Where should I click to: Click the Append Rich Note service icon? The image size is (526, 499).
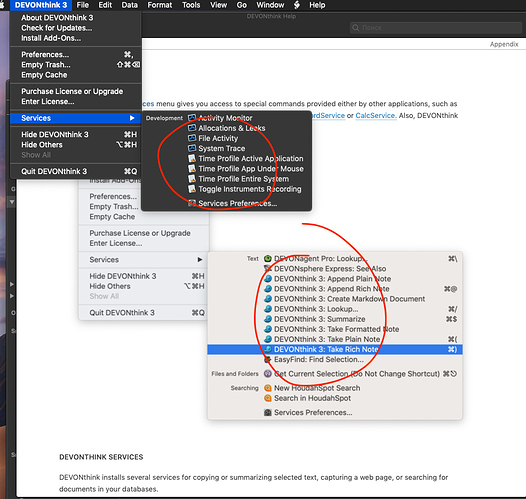coord(267,289)
